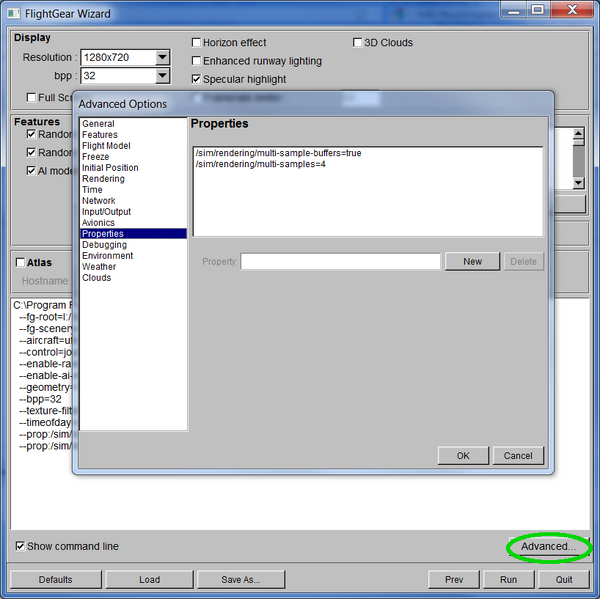Click the --bpp=32 command line entry

tap(40, 399)
